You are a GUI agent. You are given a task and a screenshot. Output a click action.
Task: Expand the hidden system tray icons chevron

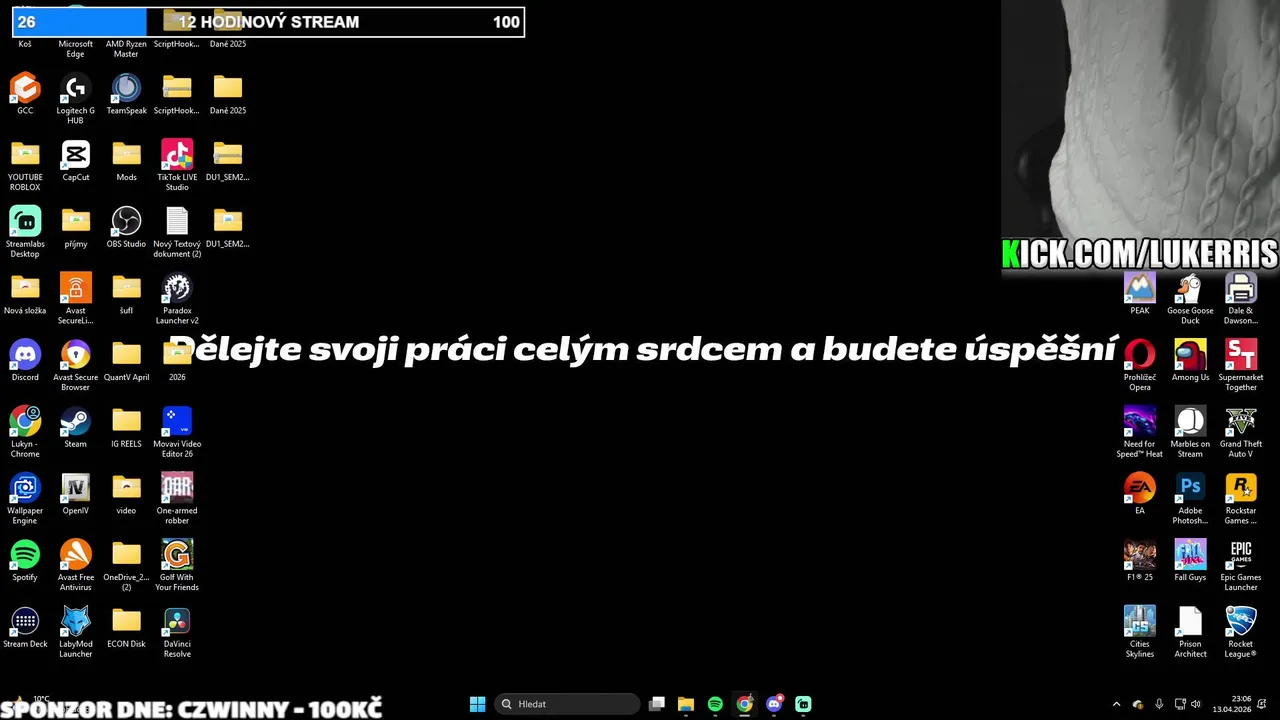[x=1117, y=704]
